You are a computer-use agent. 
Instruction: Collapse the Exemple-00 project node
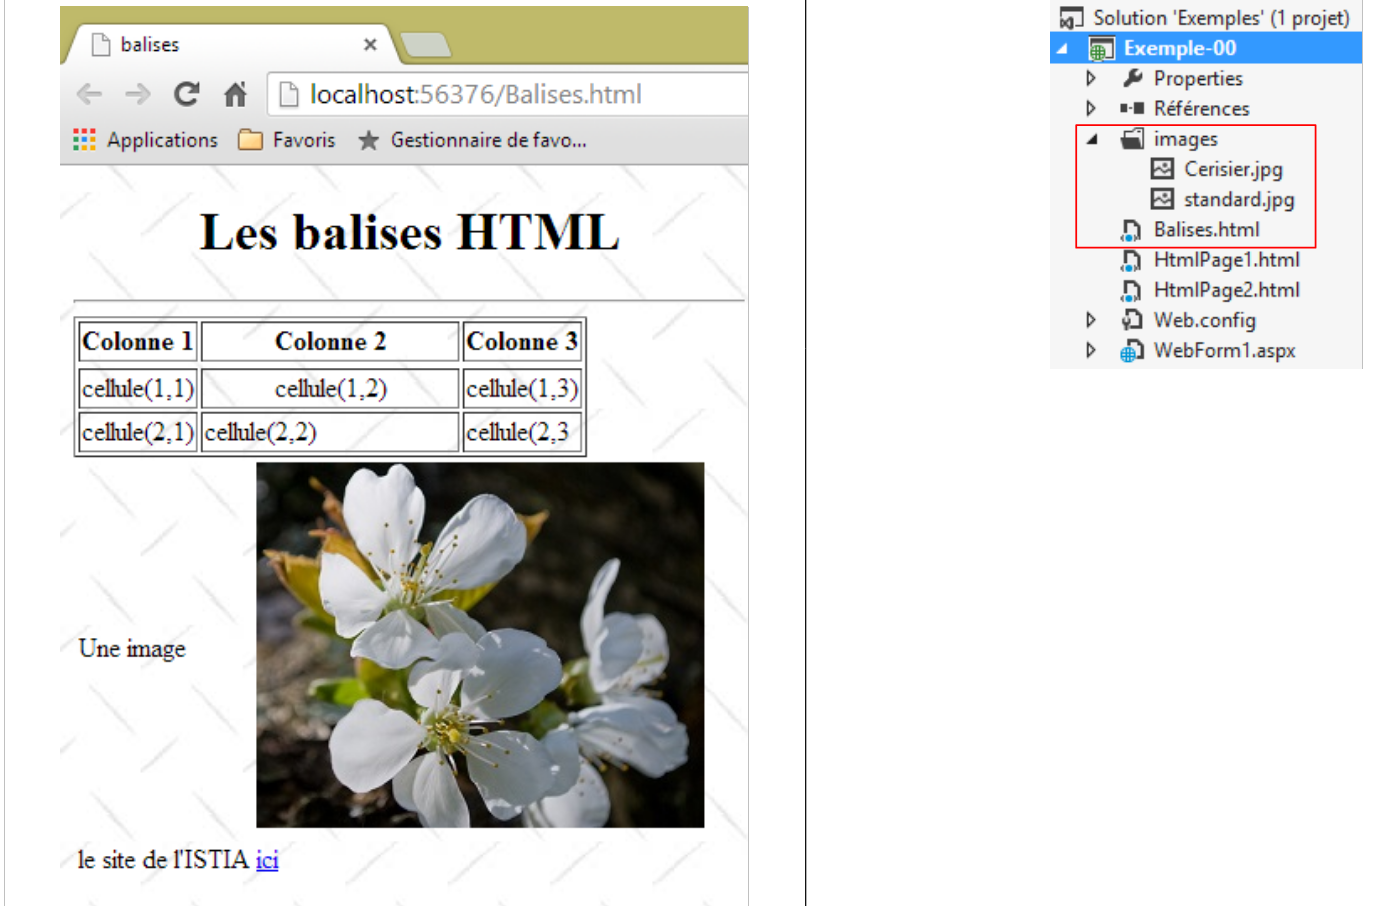click(x=1063, y=48)
